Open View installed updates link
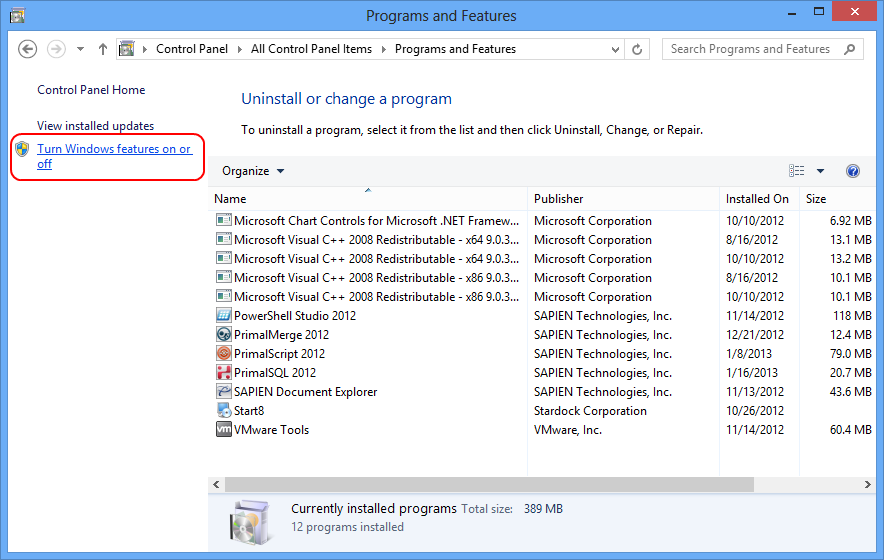 (95, 126)
